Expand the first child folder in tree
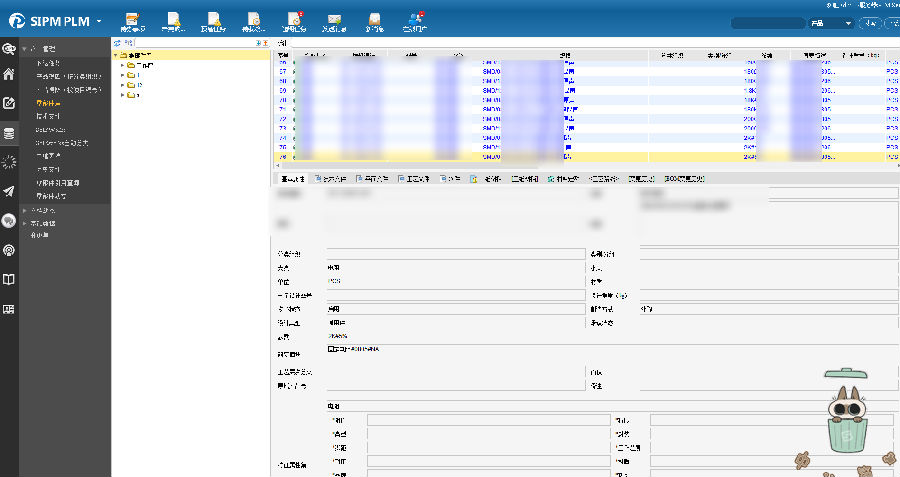 coord(122,65)
